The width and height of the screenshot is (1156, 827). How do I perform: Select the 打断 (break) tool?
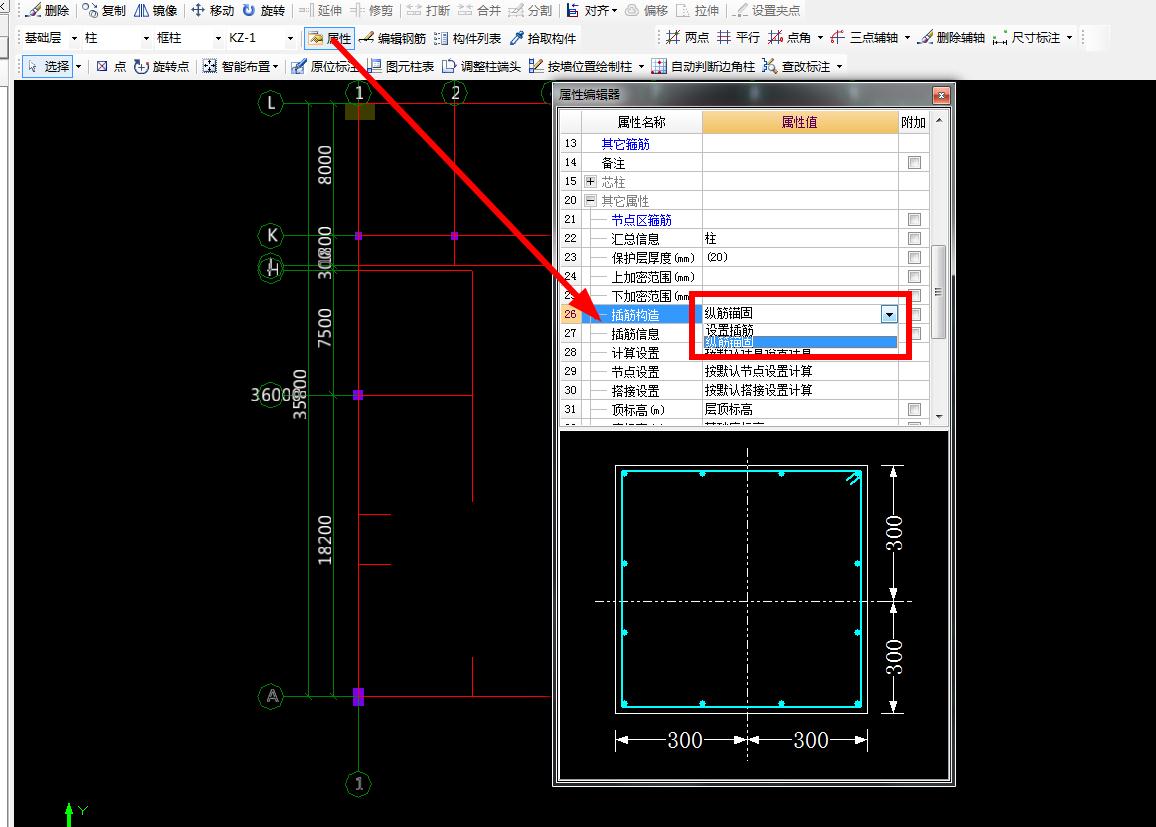[428, 10]
